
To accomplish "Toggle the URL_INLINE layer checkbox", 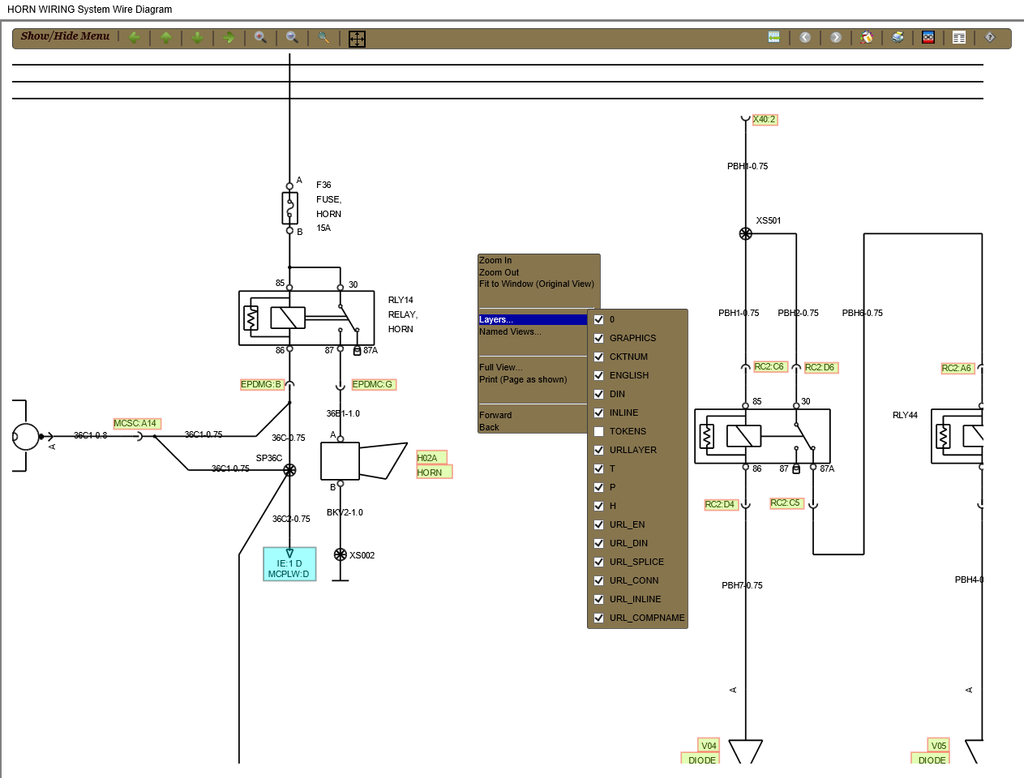I will click(x=598, y=598).
